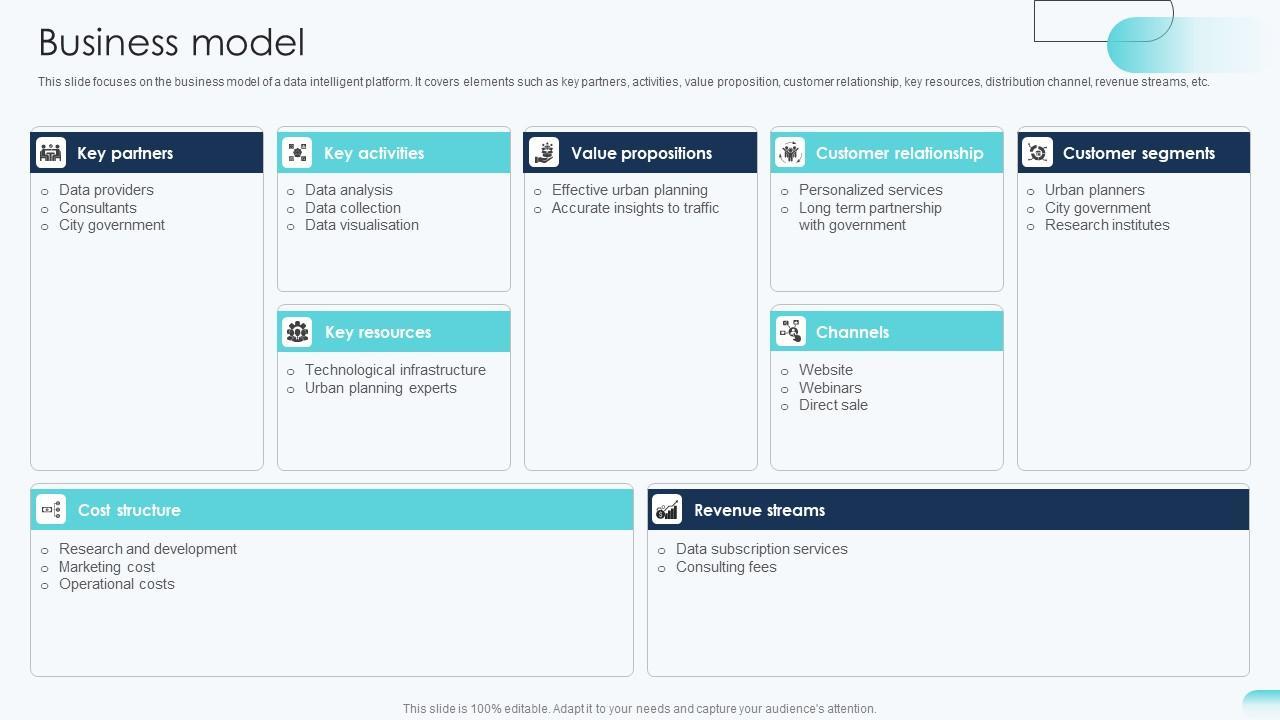Select the Value propositions header

(641, 153)
